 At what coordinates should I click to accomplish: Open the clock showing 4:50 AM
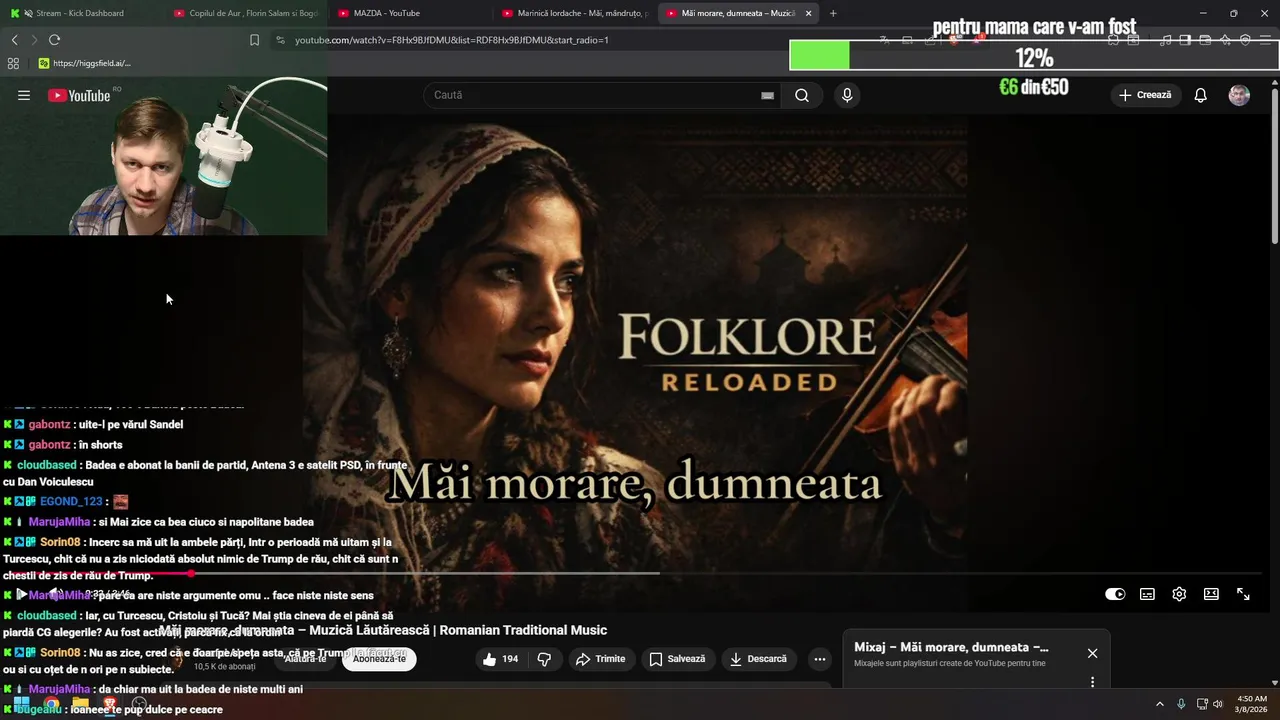[x=1252, y=704]
